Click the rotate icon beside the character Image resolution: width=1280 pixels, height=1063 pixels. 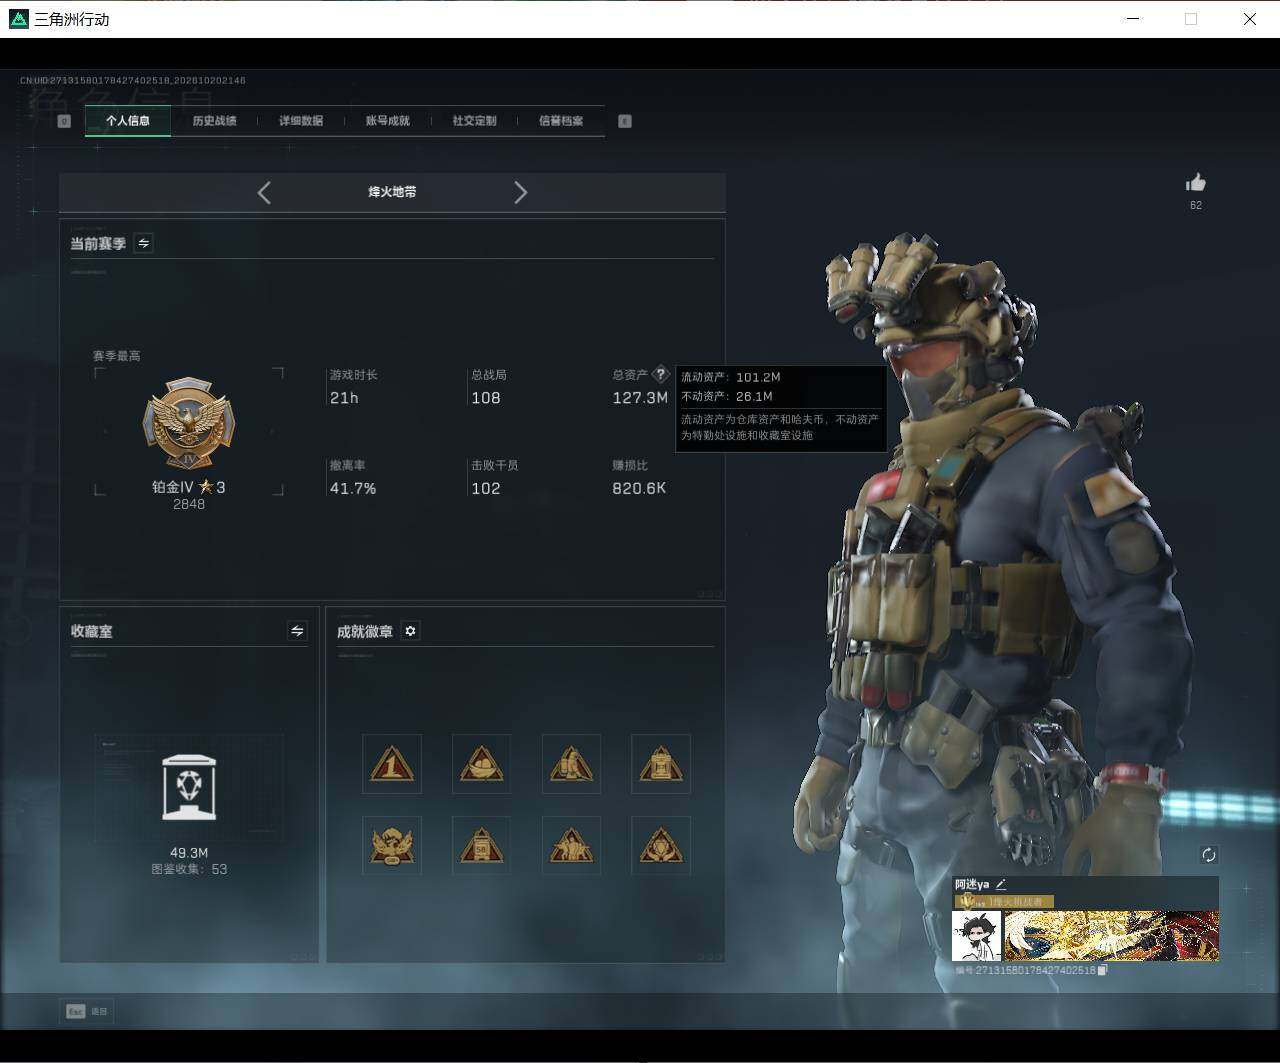(1209, 854)
